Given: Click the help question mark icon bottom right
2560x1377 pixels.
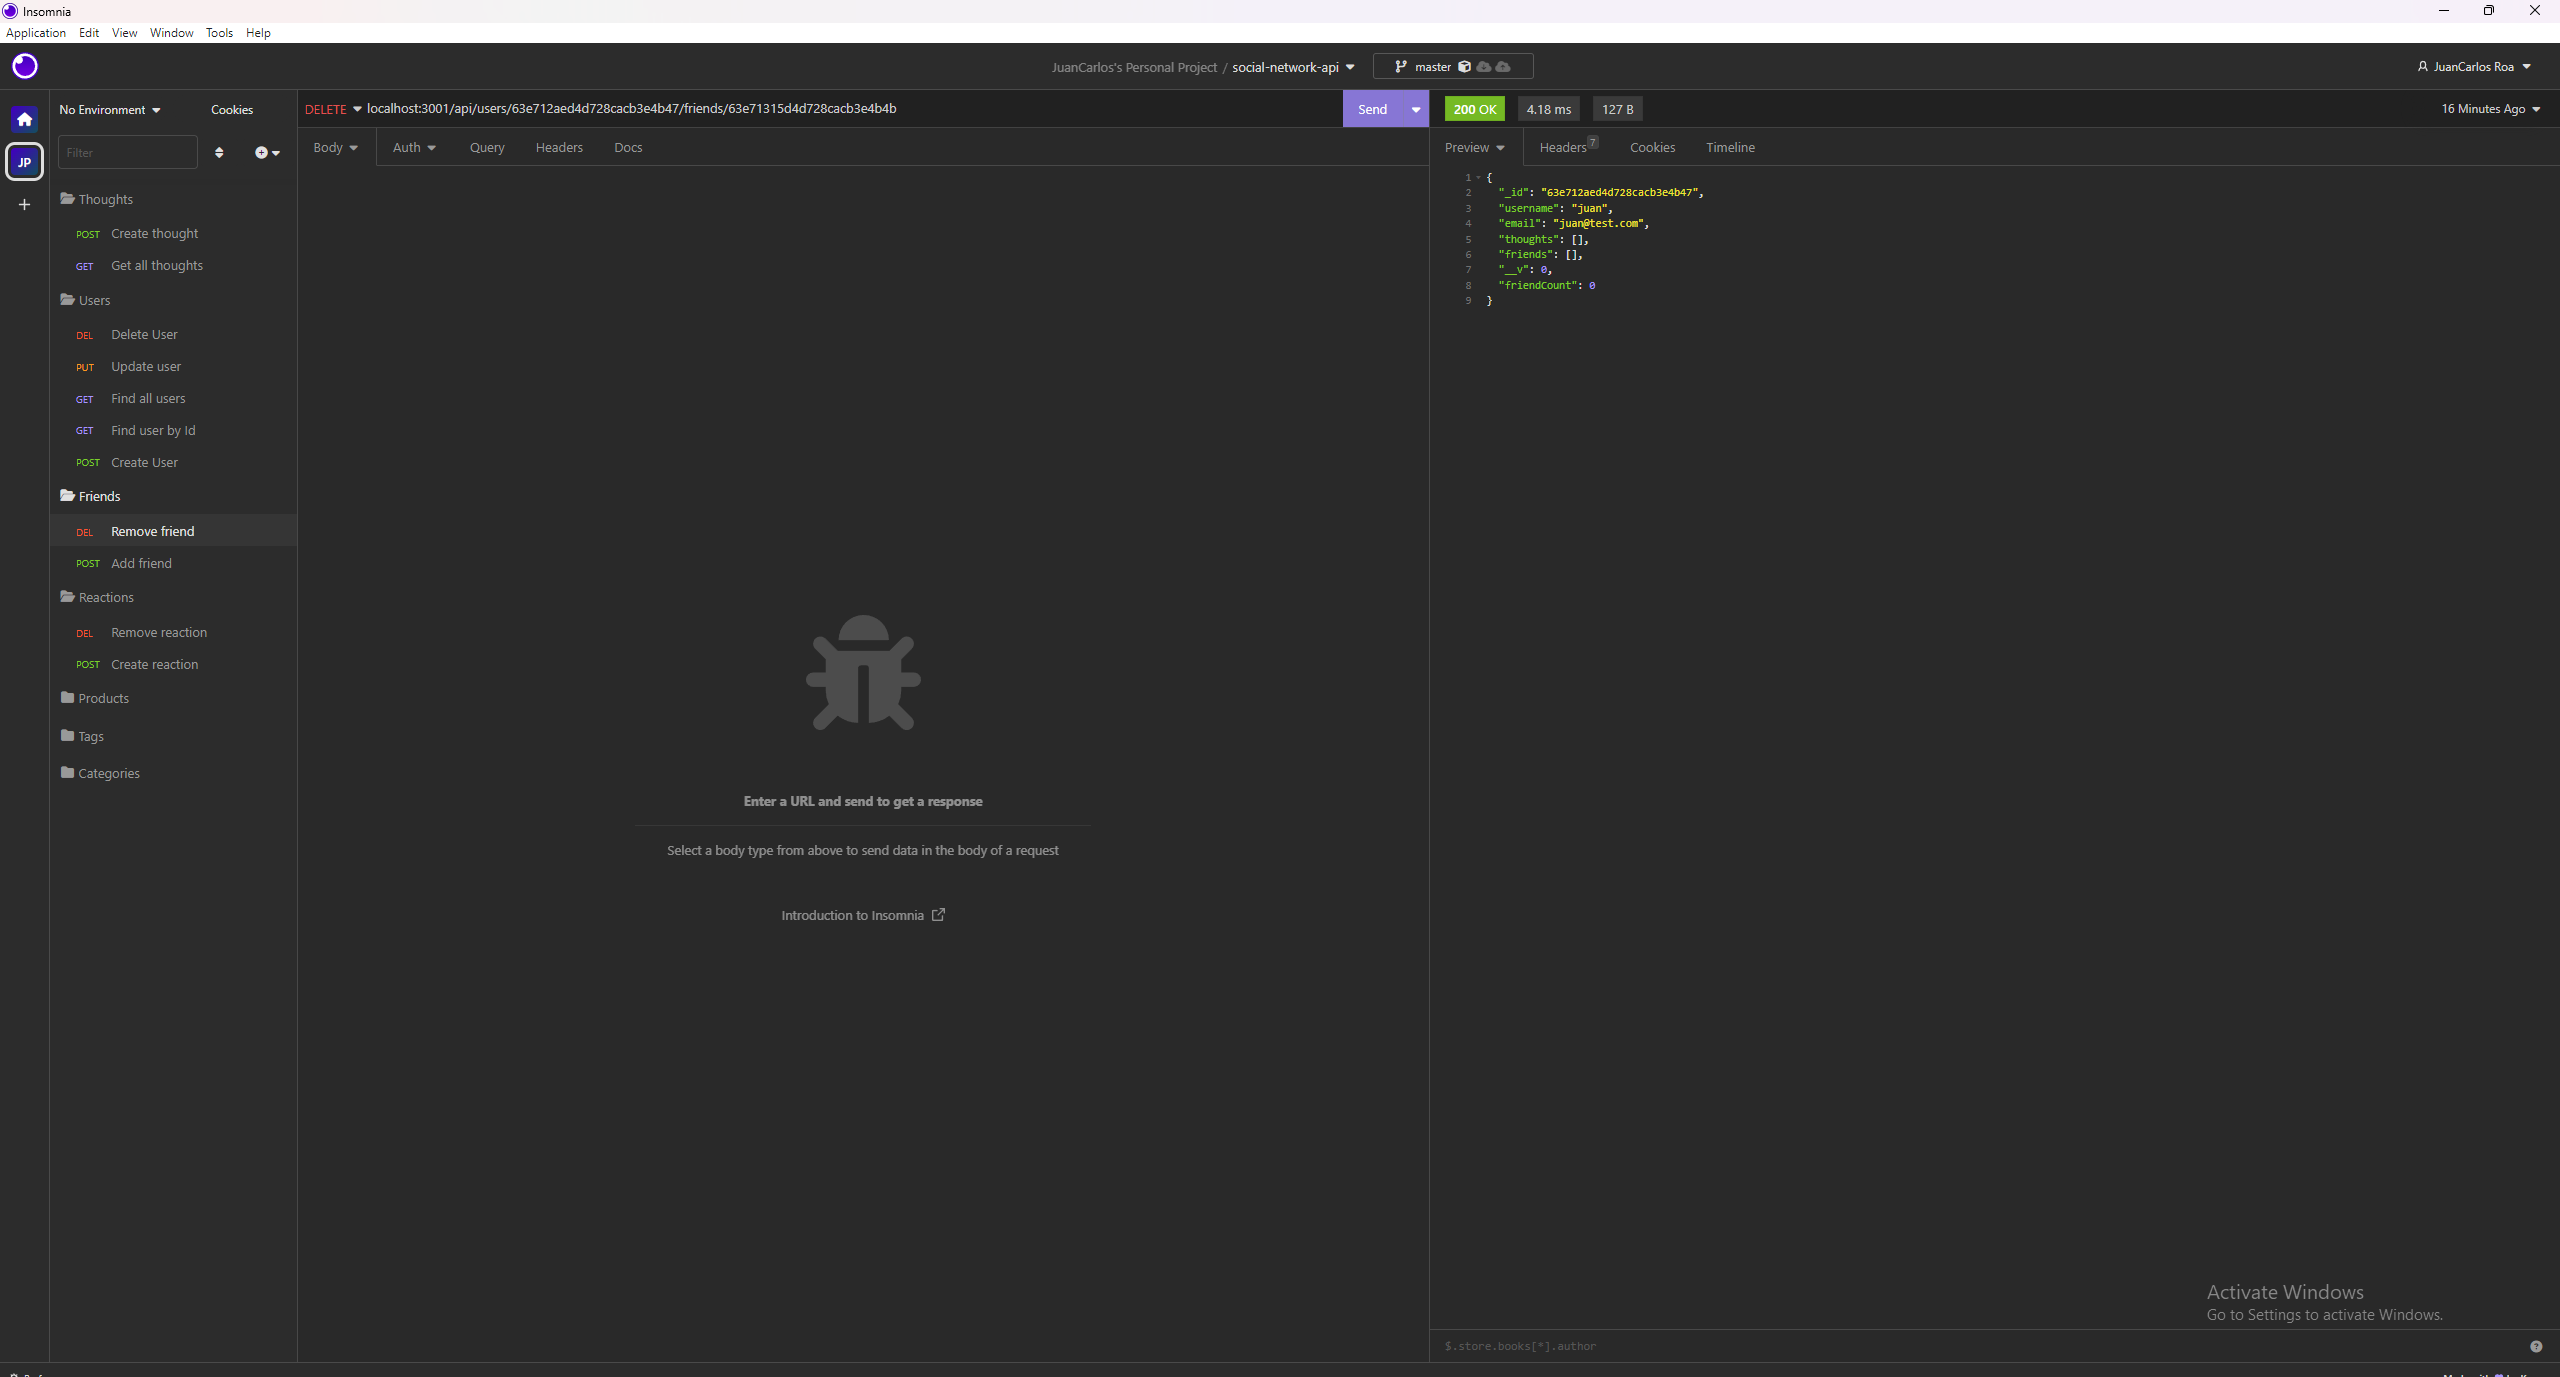Looking at the screenshot, I should coord(2537,1344).
